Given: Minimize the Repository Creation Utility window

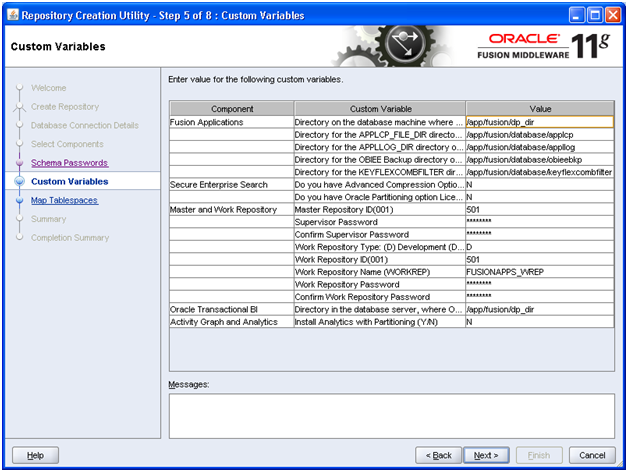Looking at the screenshot, I should [x=577, y=15].
